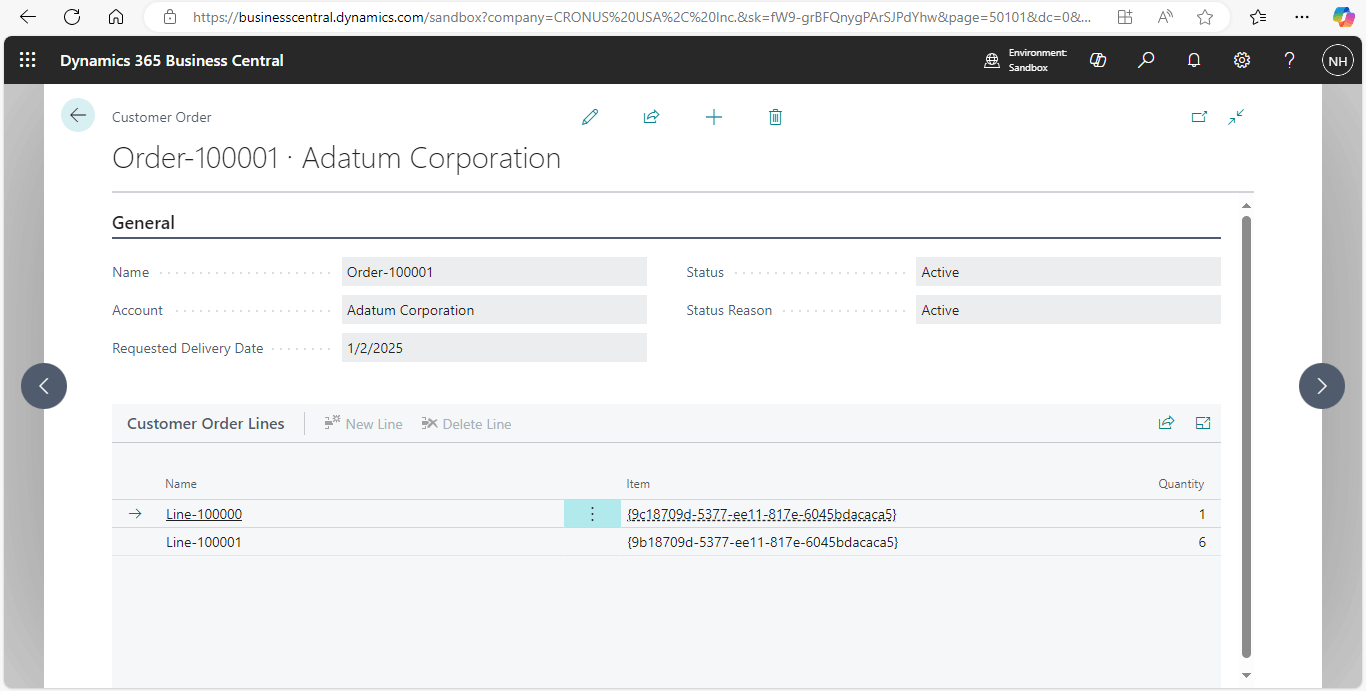
Task: Click New Line in order lines
Action: click(x=364, y=424)
